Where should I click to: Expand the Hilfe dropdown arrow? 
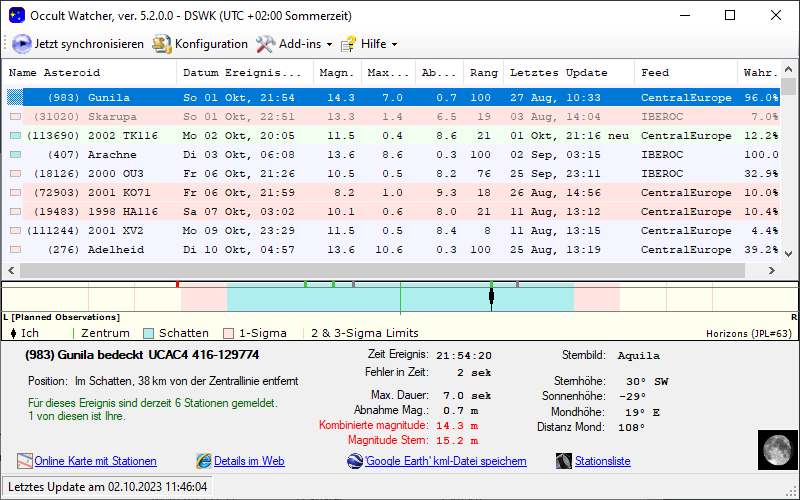tap(394, 44)
